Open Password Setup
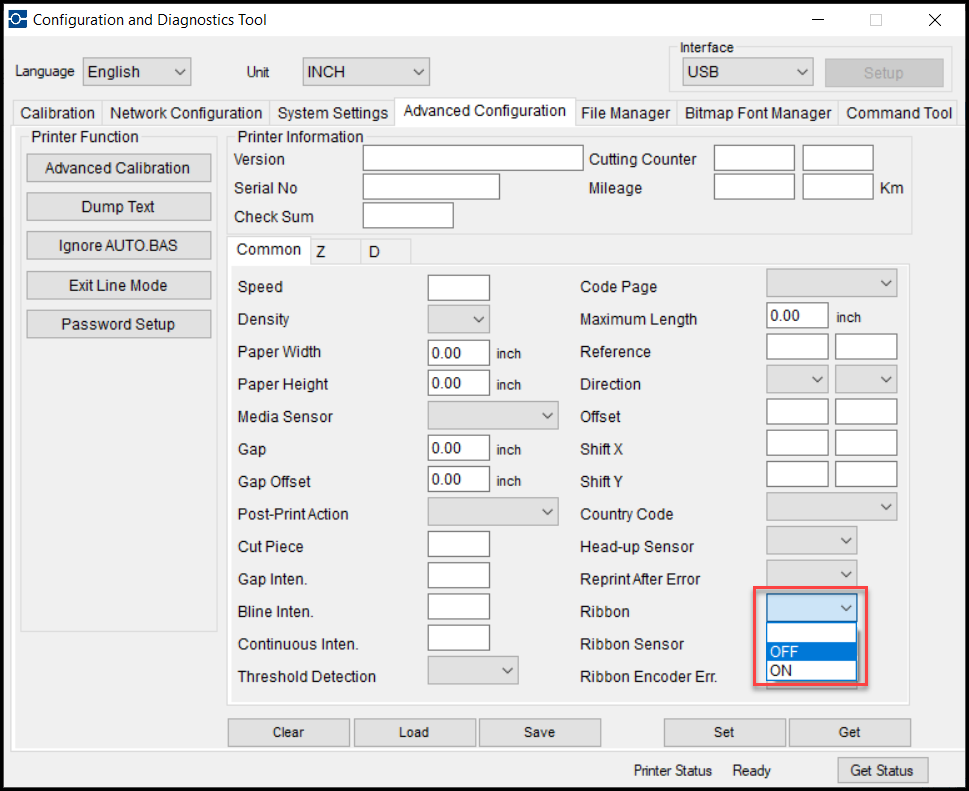969x791 pixels. (118, 324)
